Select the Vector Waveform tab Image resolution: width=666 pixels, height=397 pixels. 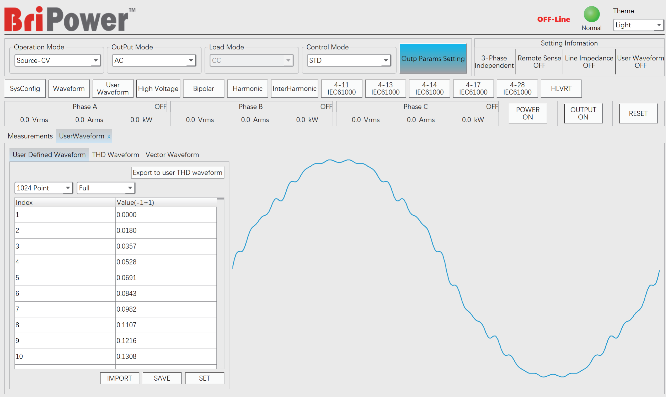[172, 155]
